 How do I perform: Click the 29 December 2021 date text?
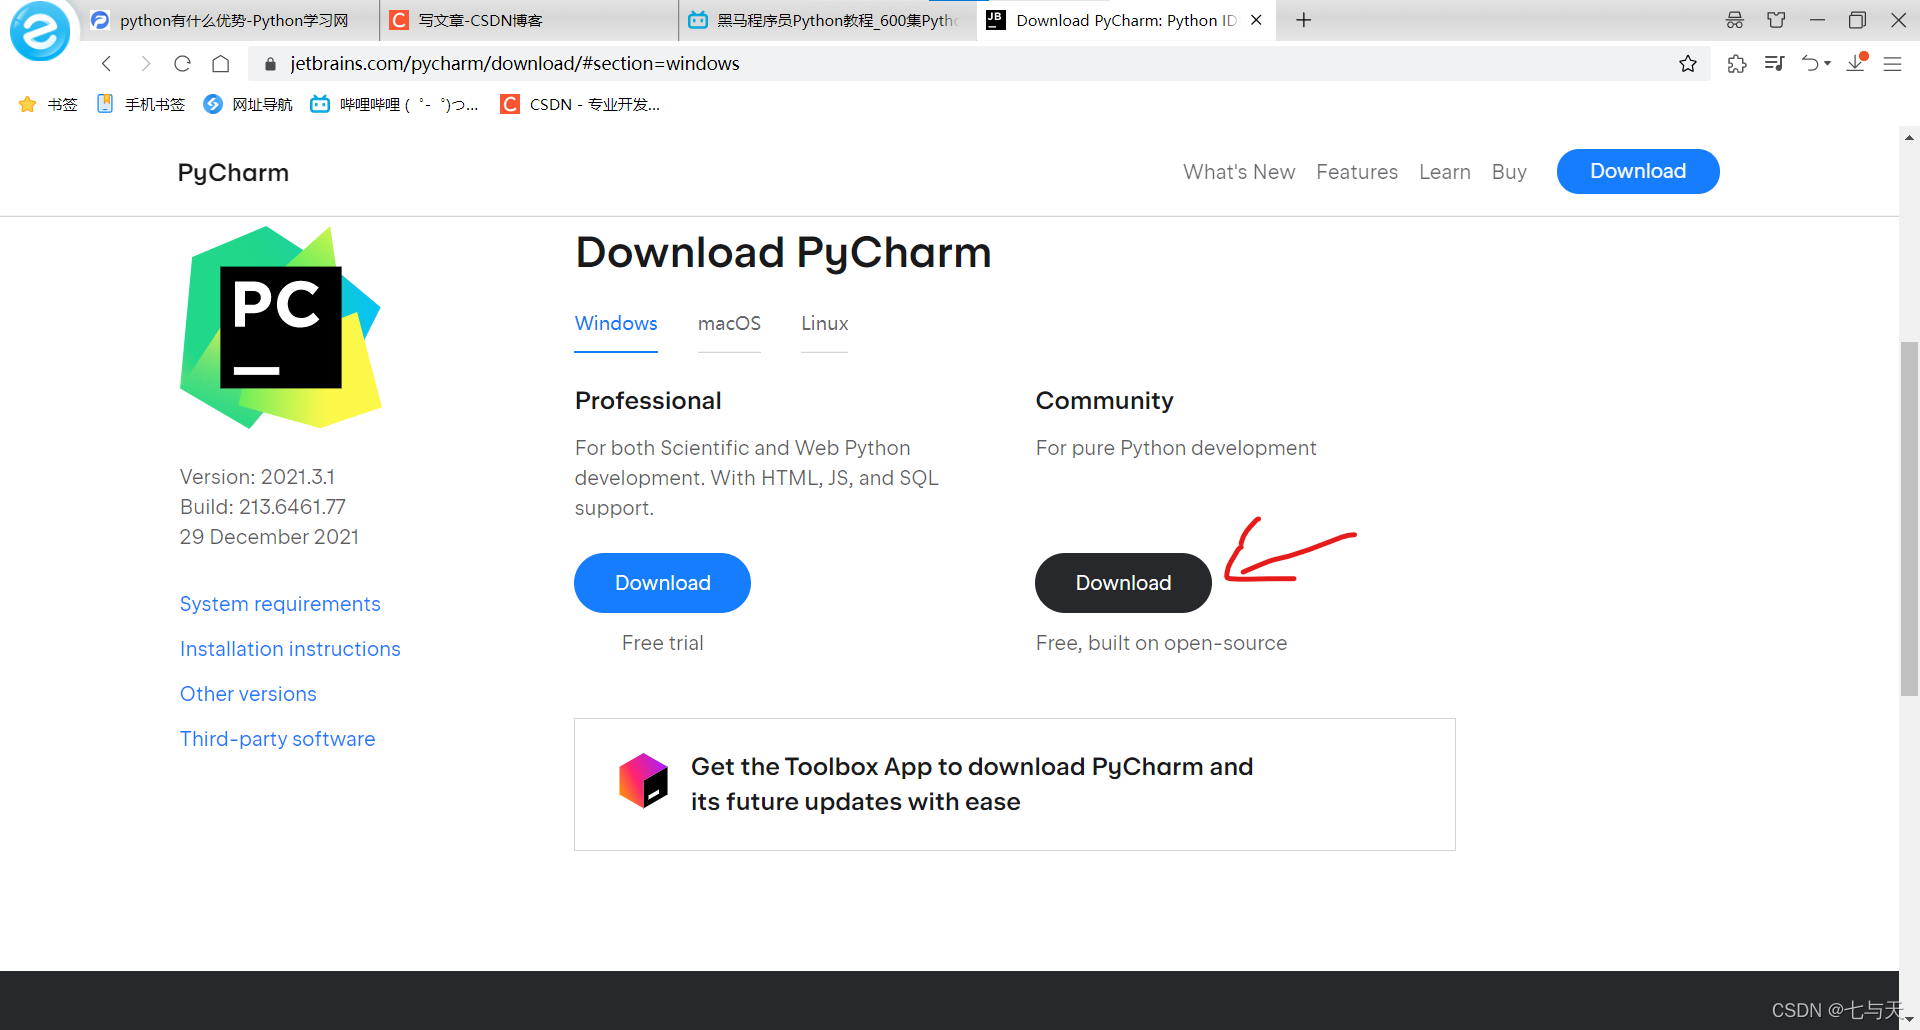[269, 537]
